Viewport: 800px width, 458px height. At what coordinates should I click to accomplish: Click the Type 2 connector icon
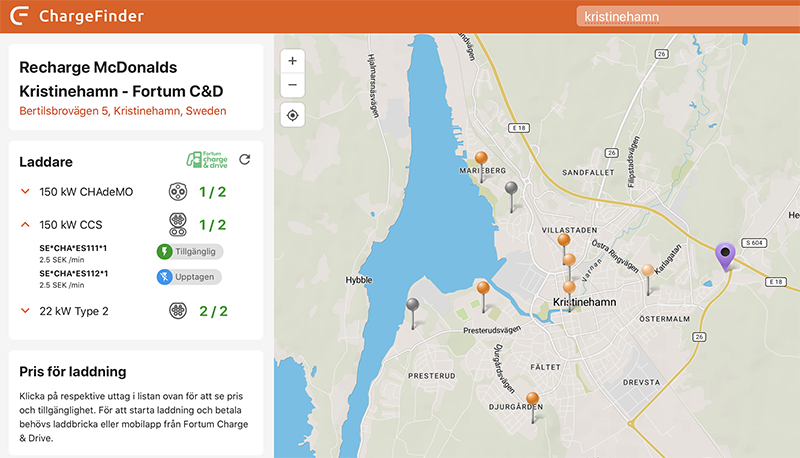(178, 311)
